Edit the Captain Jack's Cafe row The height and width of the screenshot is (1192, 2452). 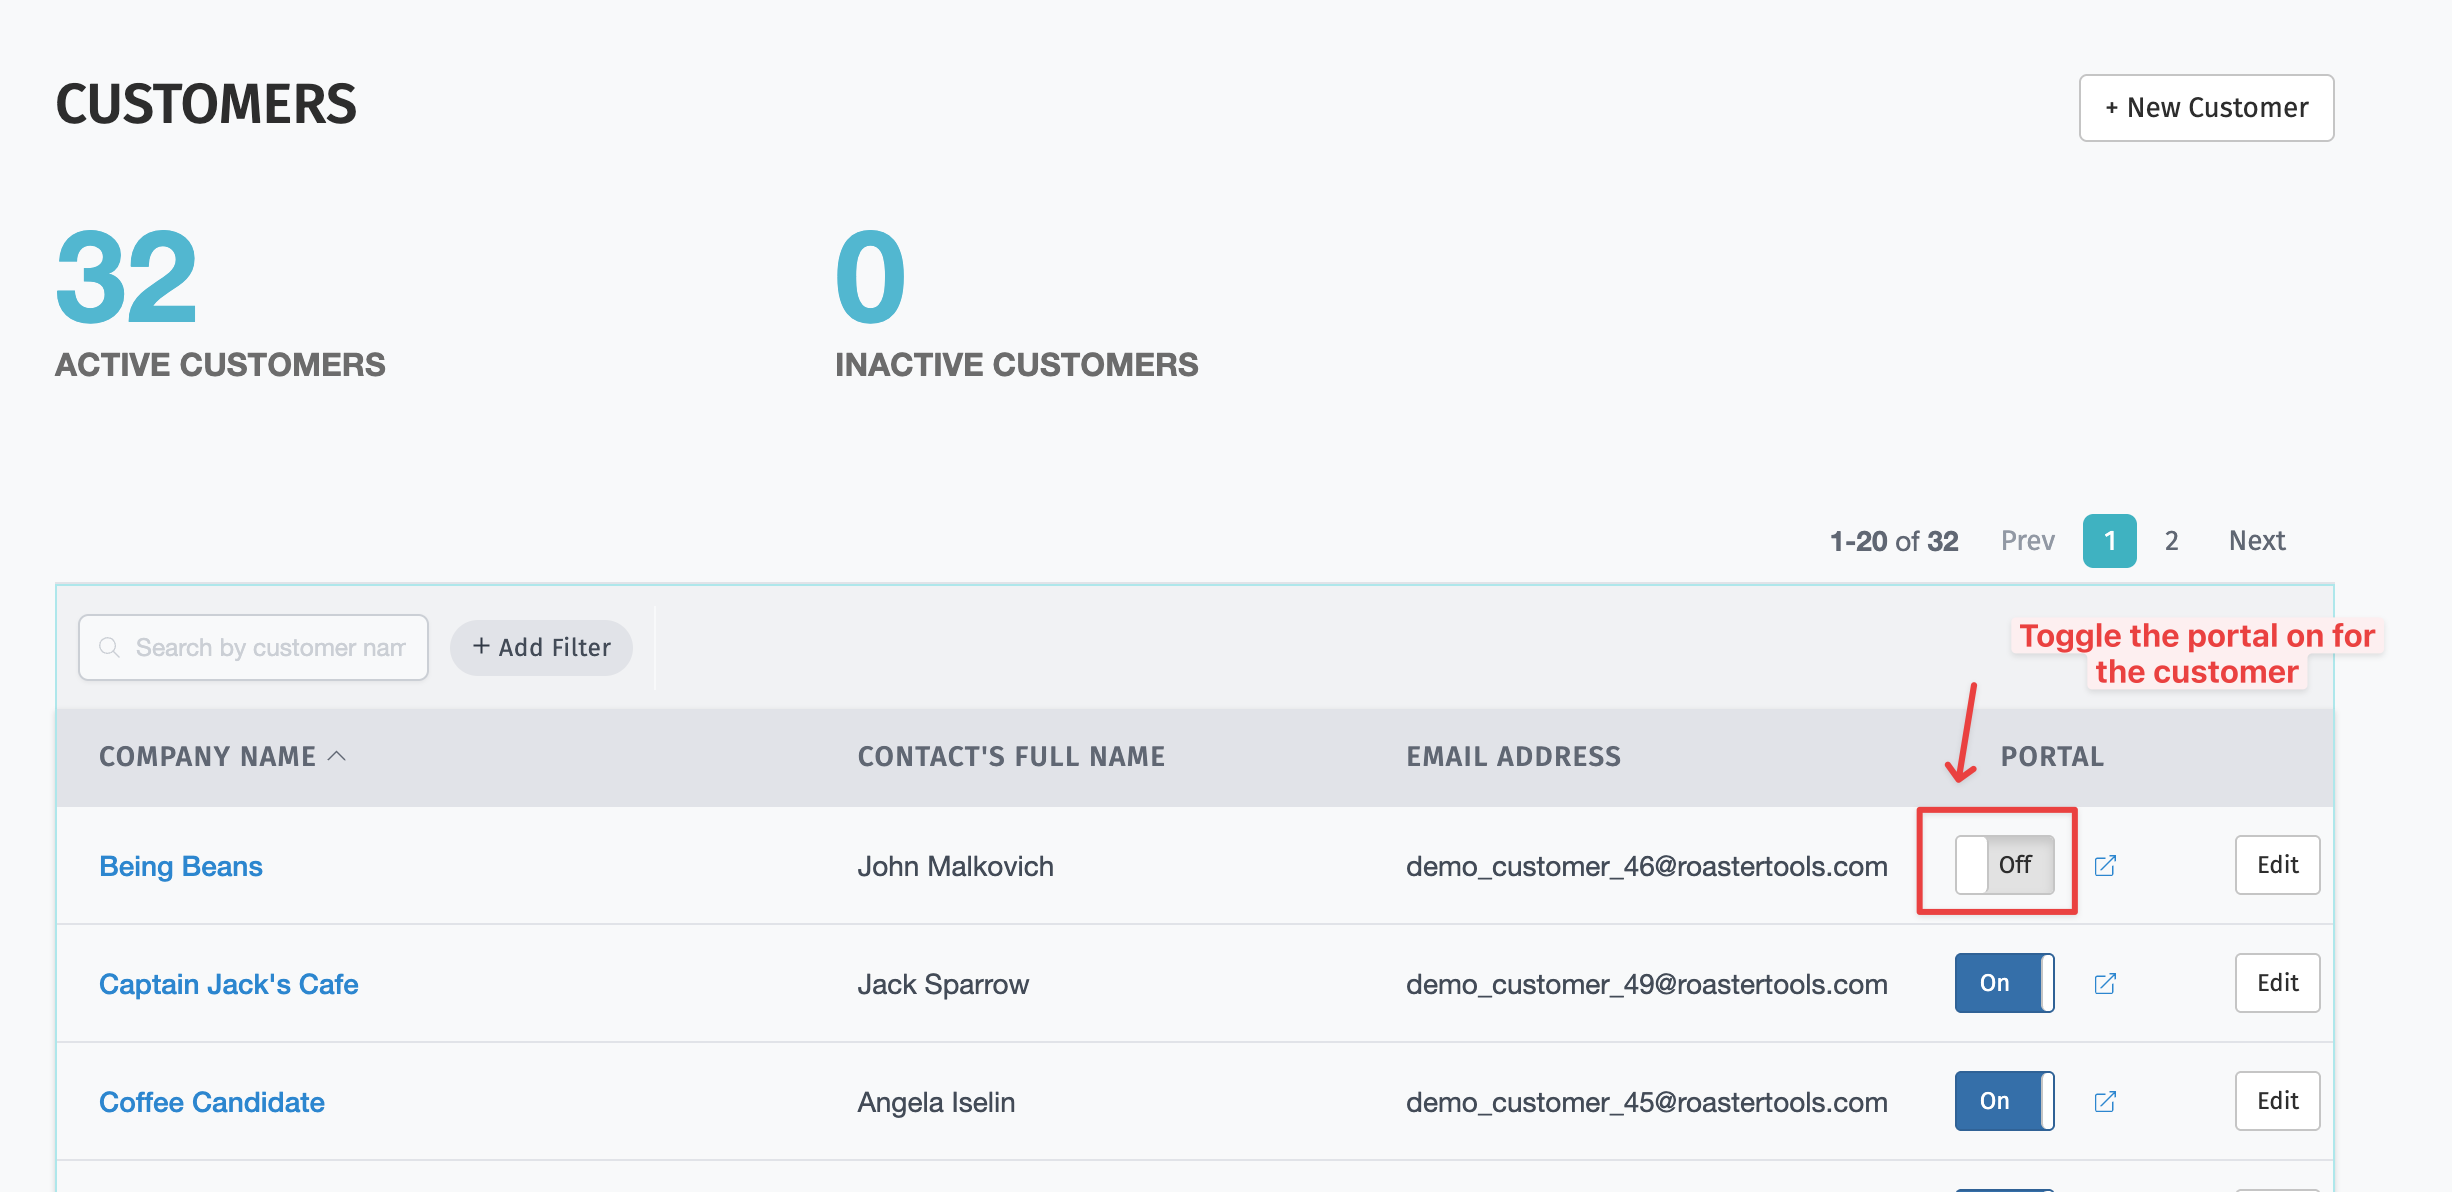click(x=2277, y=983)
